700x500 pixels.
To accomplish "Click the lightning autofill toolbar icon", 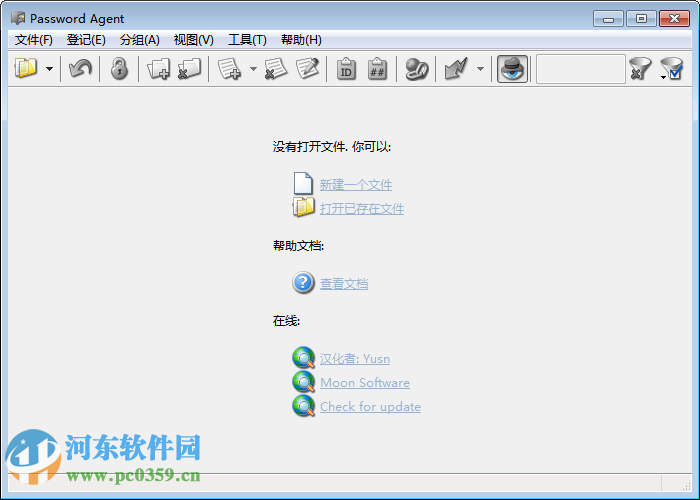I will click(x=456, y=69).
